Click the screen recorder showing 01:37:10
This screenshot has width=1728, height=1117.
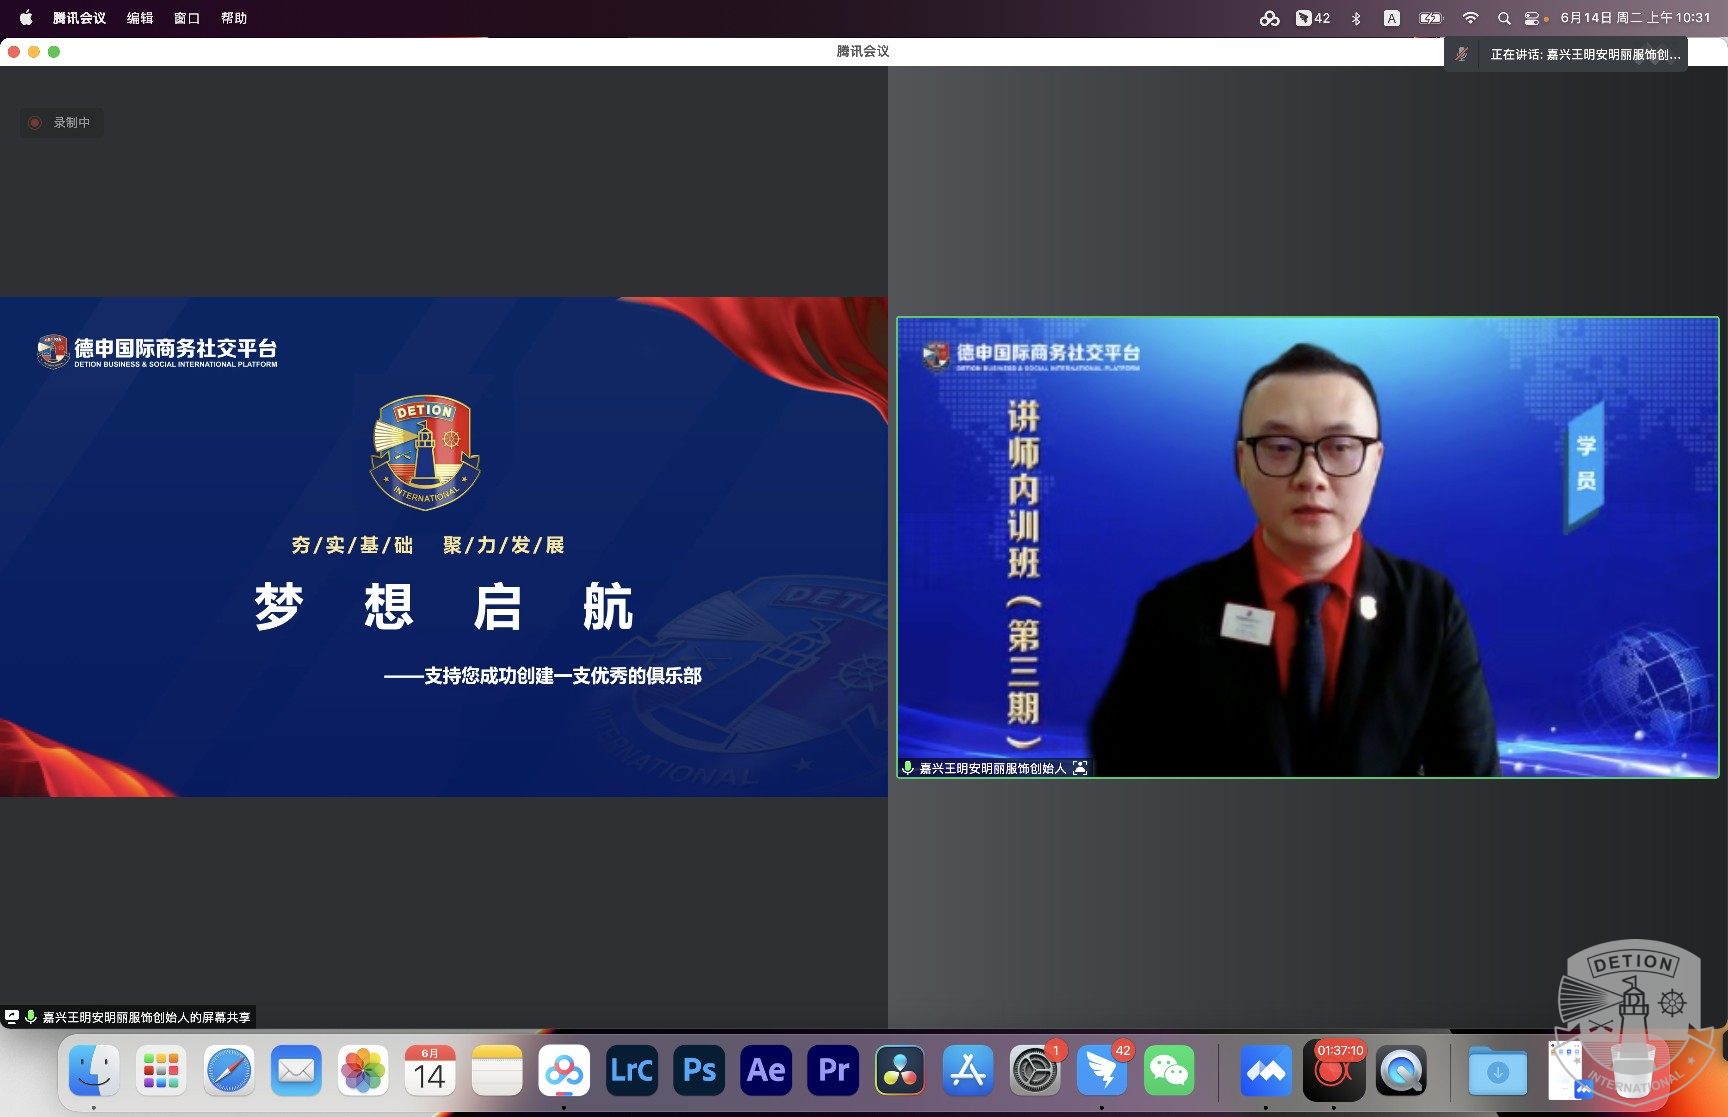[x=1334, y=1071]
